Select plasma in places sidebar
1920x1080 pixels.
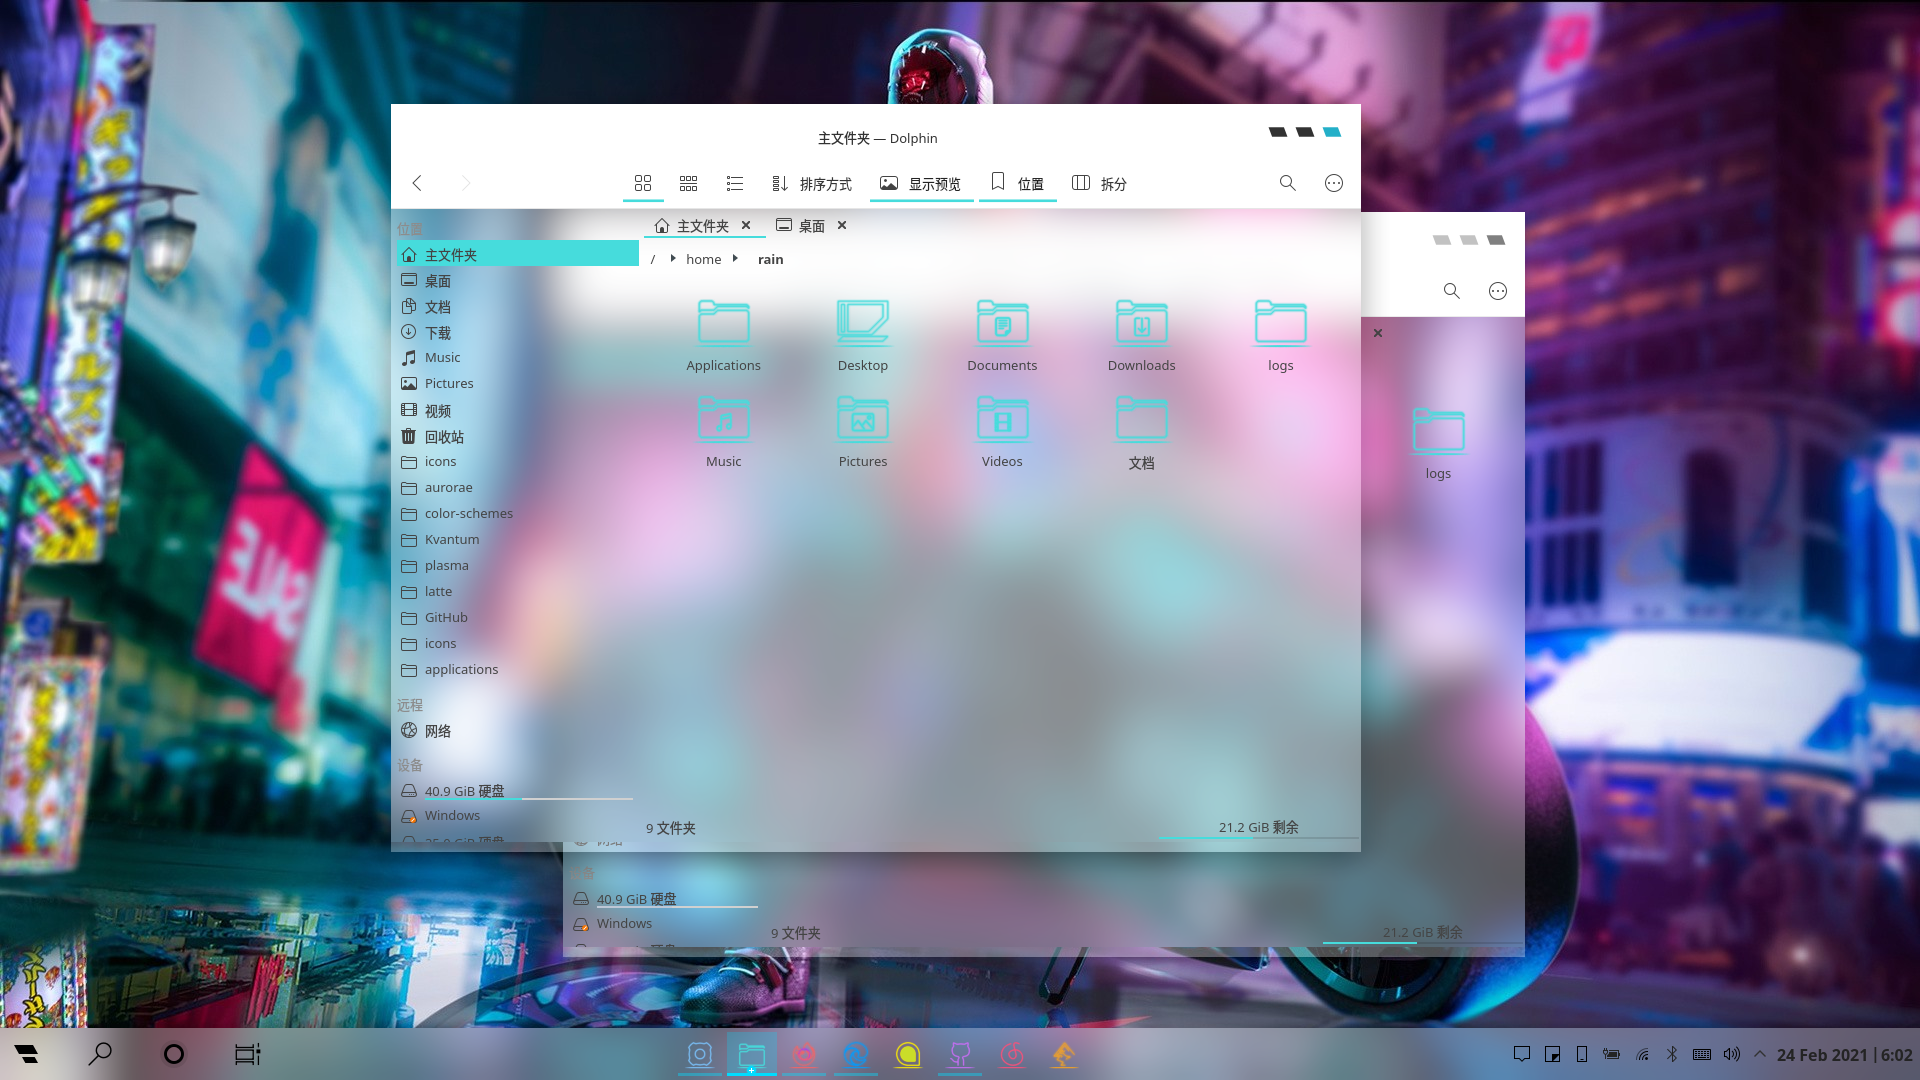pos(518,566)
